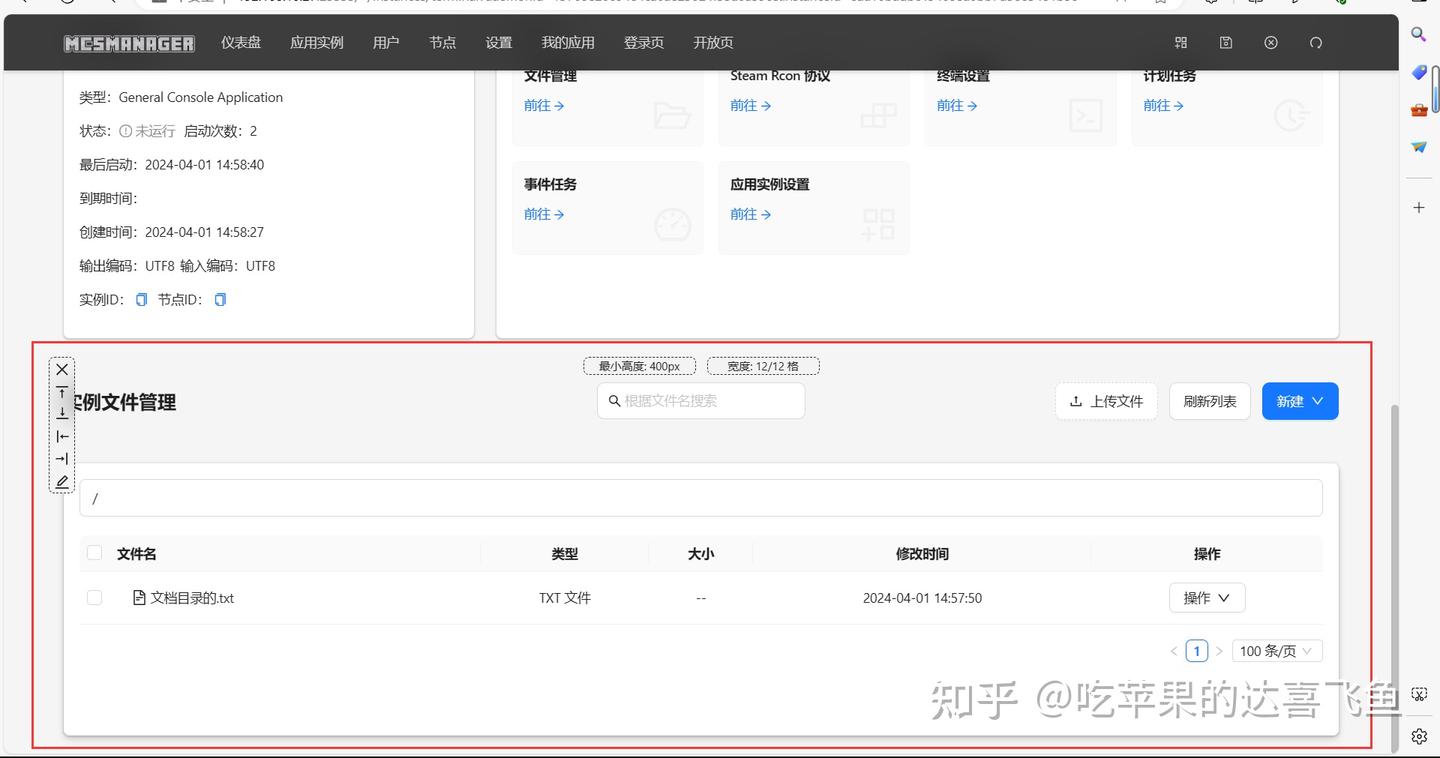
Task: Open 设置 in the top navigation
Action: 499,42
